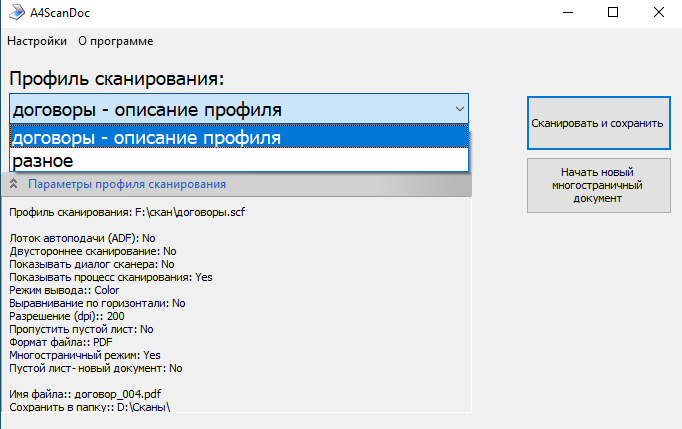Click the dropdown arrow of profile selector

(x=459, y=109)
